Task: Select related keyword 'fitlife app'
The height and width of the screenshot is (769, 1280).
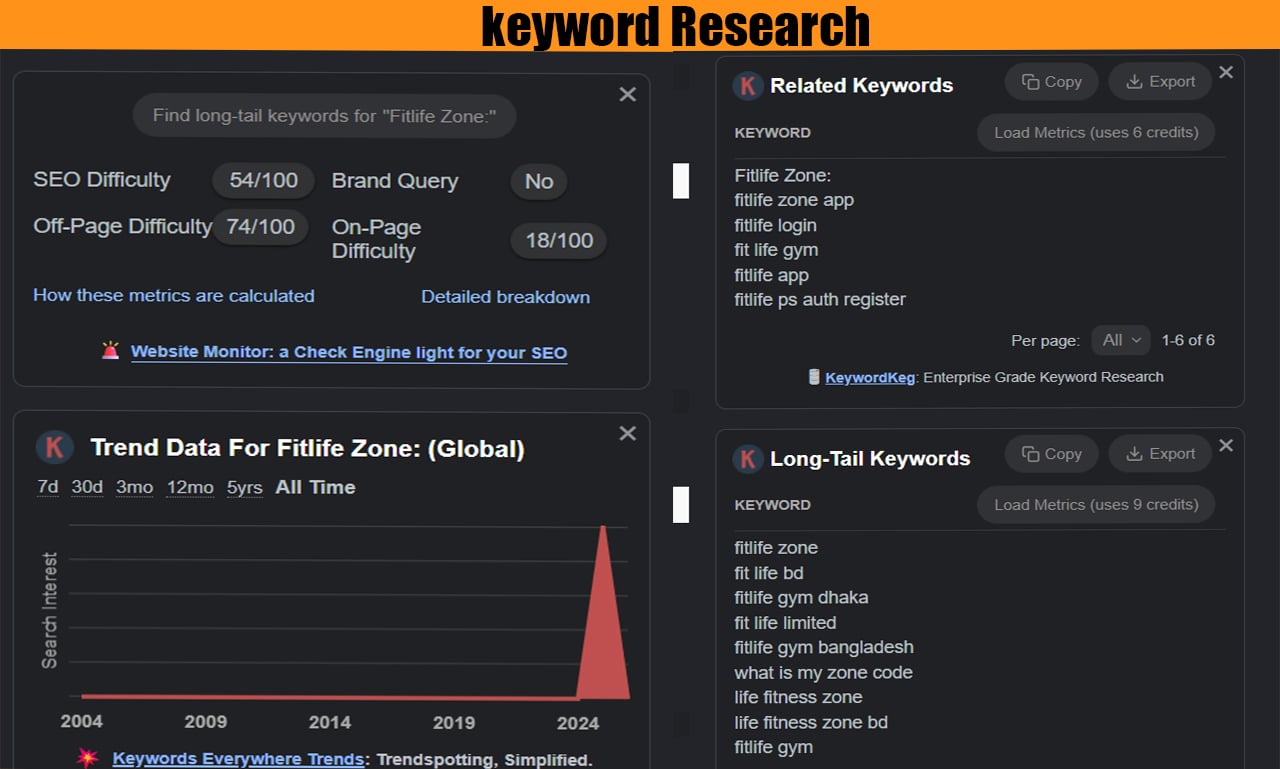Action: click(x=771, y=275)
